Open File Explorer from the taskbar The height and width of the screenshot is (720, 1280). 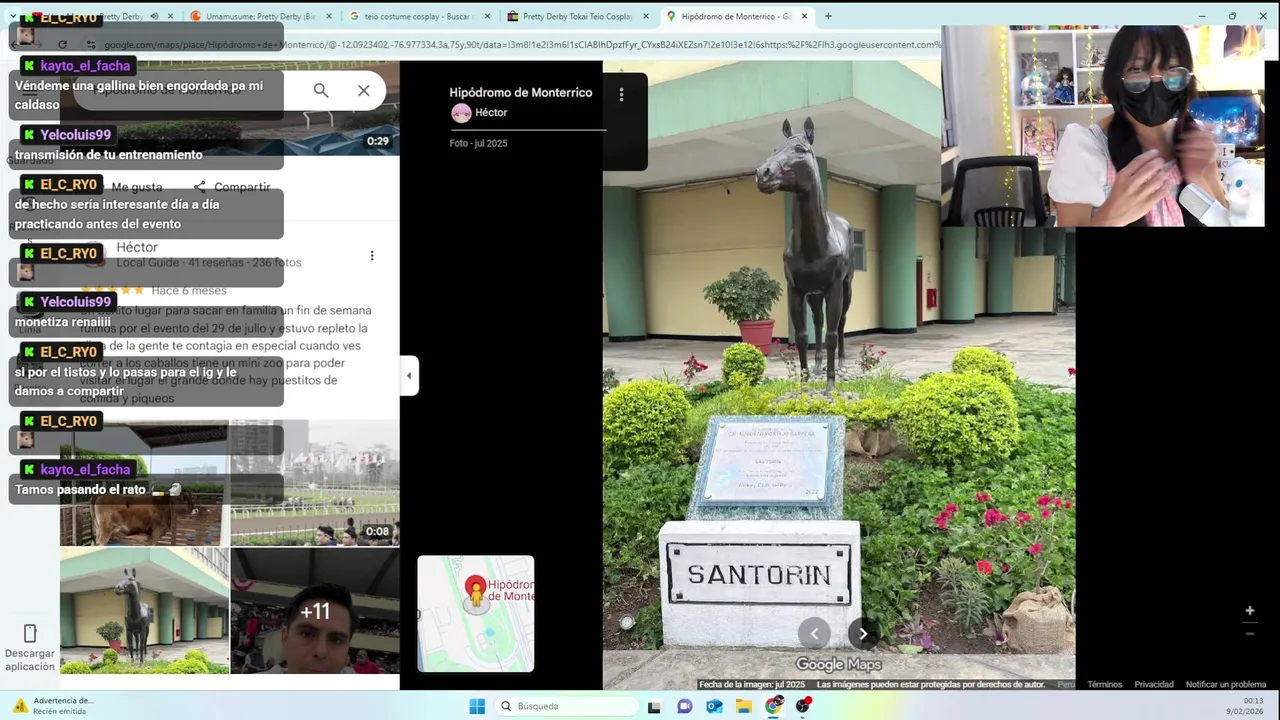744,706
